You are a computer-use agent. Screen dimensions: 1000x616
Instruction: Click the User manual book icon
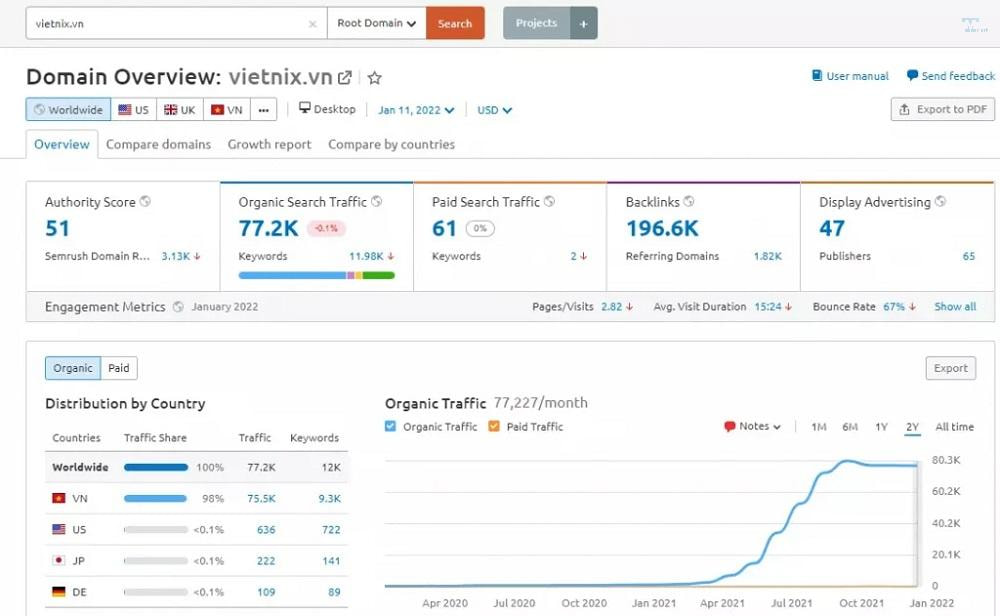[x=817, y=76]
